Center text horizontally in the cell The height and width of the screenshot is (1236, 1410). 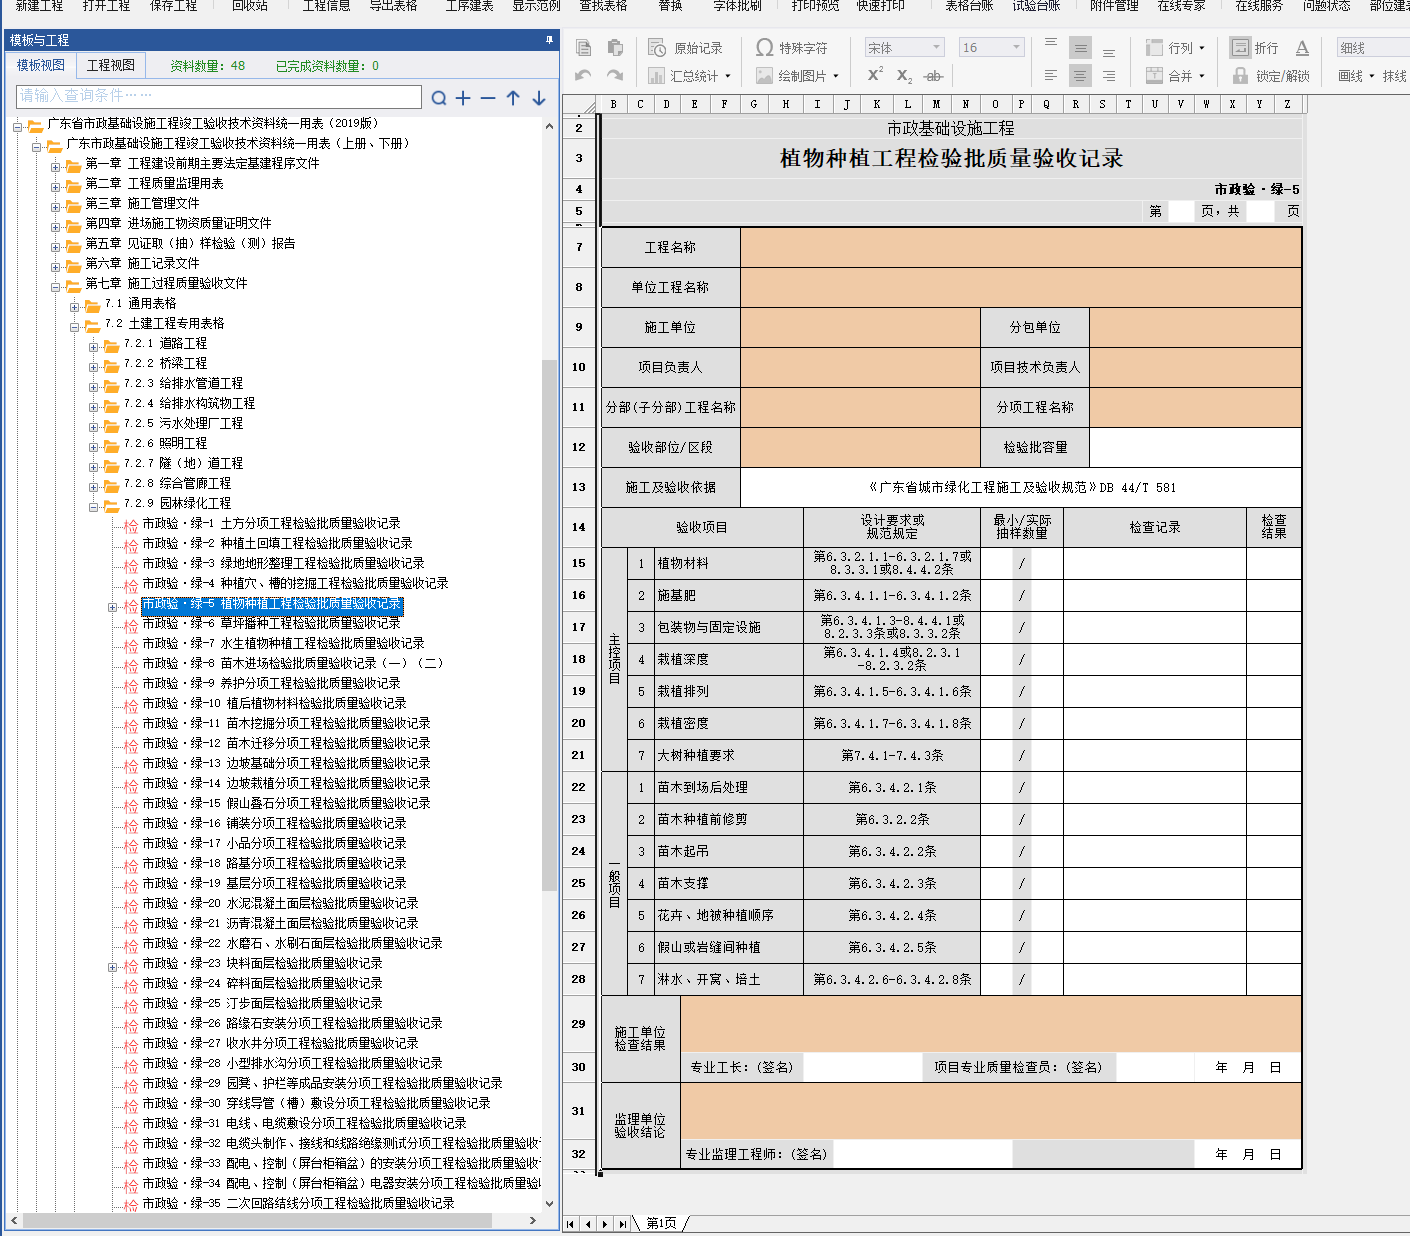pos(1080,76)
